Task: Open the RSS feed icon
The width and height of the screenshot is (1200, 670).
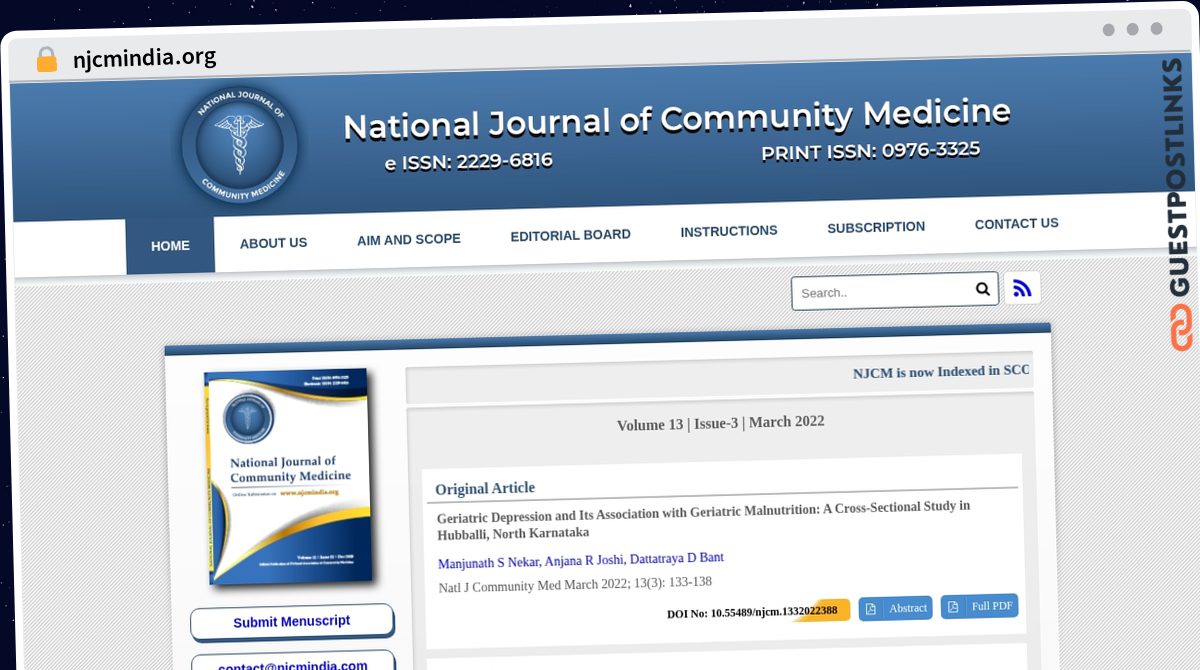Action: tap(1022, 288)
